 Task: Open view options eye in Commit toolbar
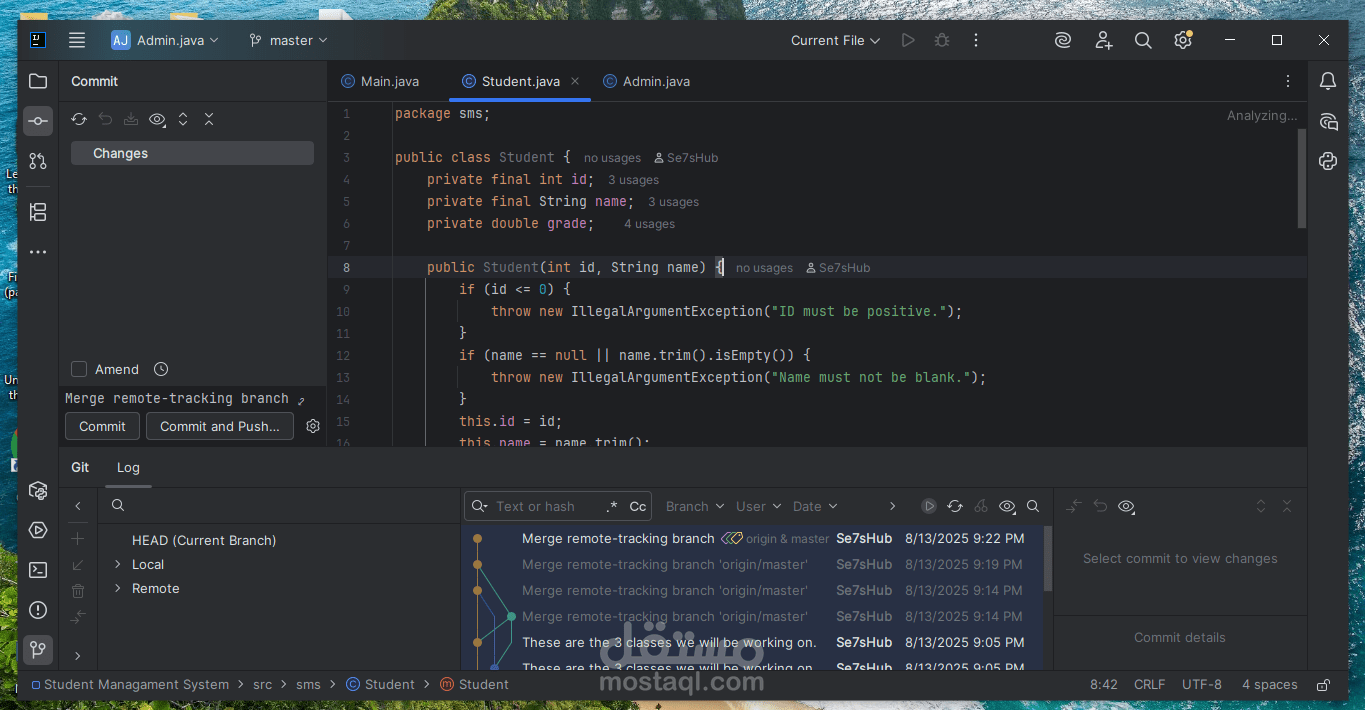coord(157,119)
